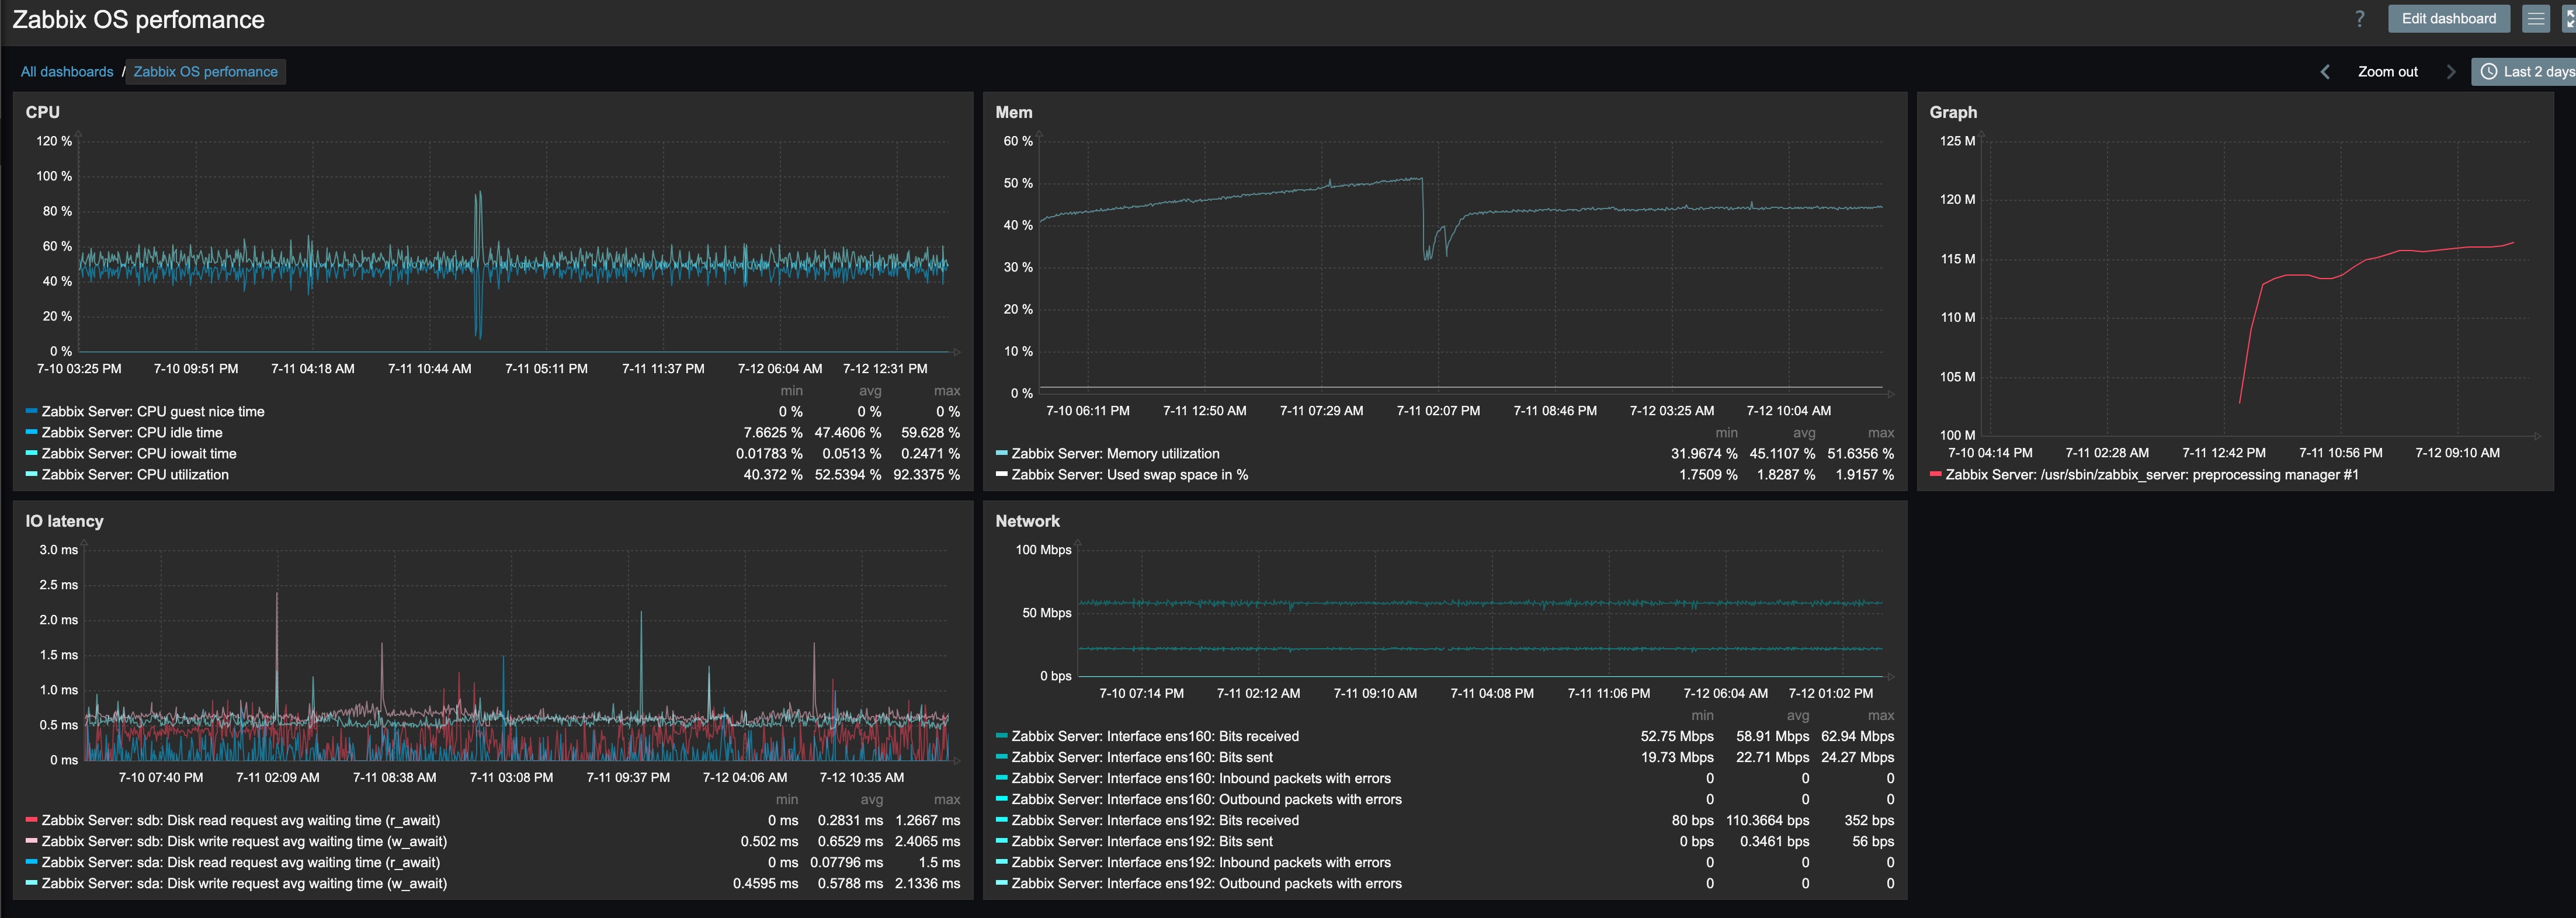Click the clock icon in time selector
Viewport: 2576px width, 918px height.
pos(2489,72)
